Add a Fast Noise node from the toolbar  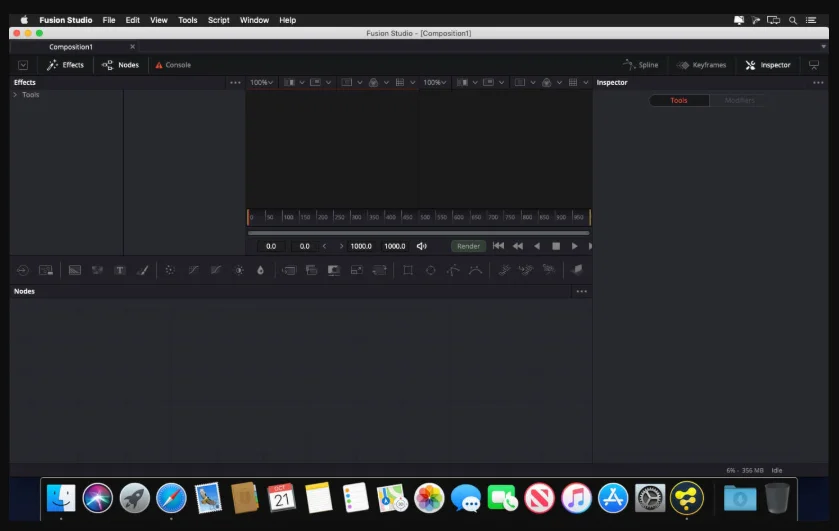point(97,270)
